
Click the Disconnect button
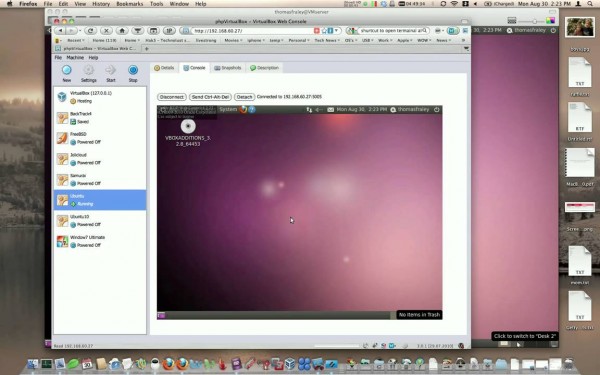click(x=172, y=97)
